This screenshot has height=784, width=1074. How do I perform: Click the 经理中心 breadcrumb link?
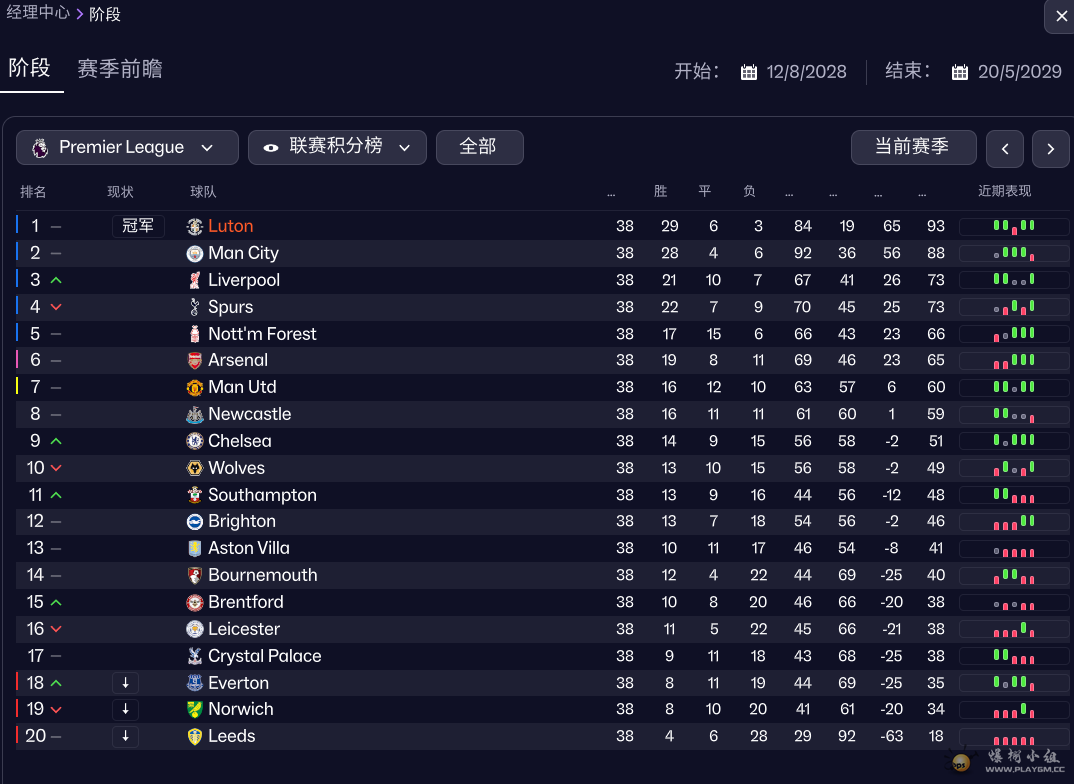coord(38,13)
